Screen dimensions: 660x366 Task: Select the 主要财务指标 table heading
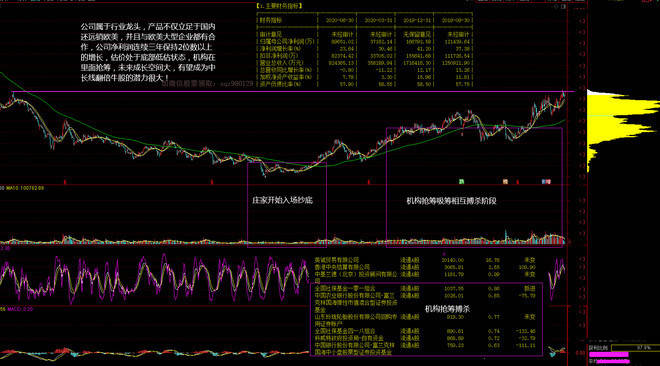279,6
